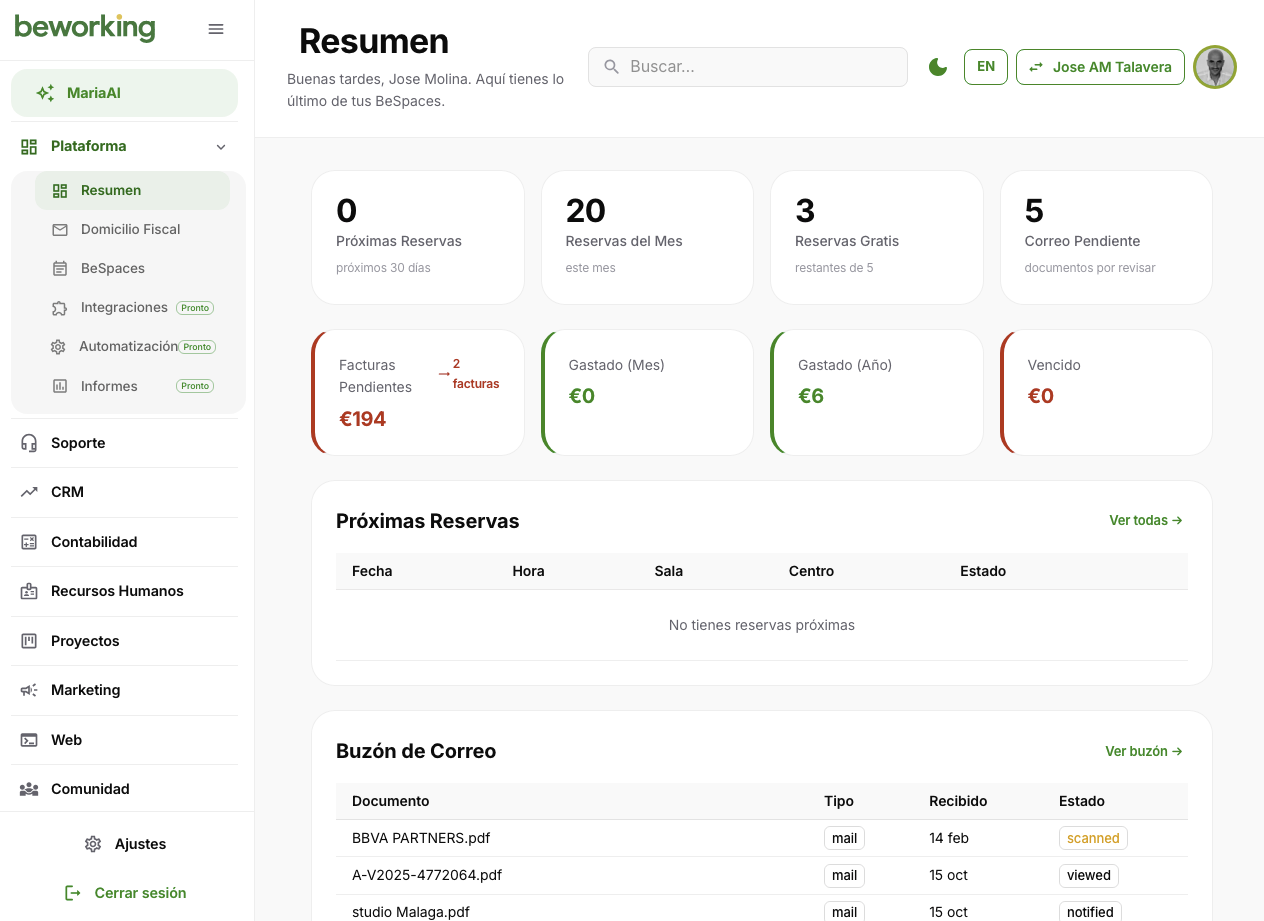Click the Marketing megaphone icon
The height and width of the screenshot is (921, 1264).
coord(29,690)
